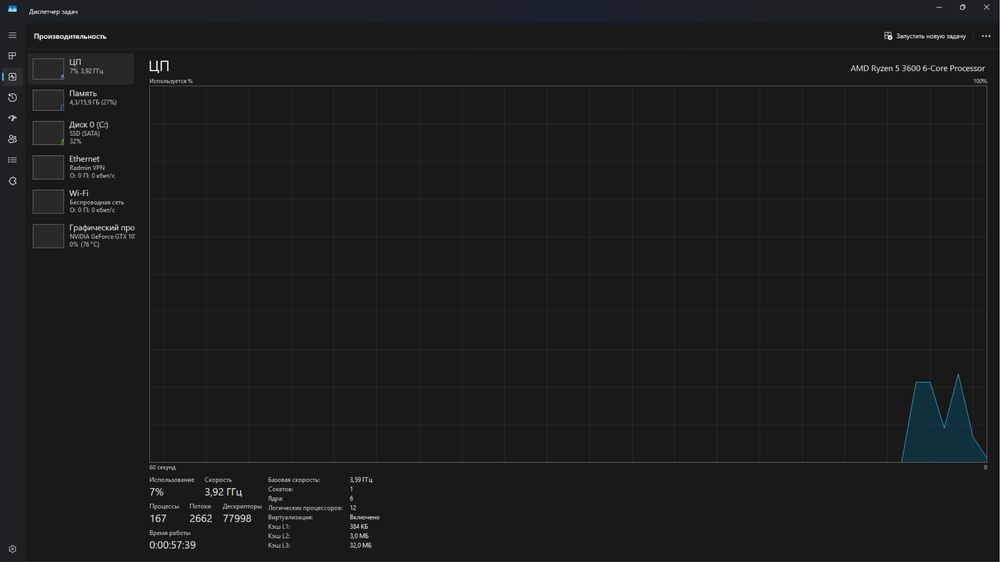Viewport: 1000px width, 562px height.
Task: Select the Диск 0 (C:) item
Action: tap(80, 133)
